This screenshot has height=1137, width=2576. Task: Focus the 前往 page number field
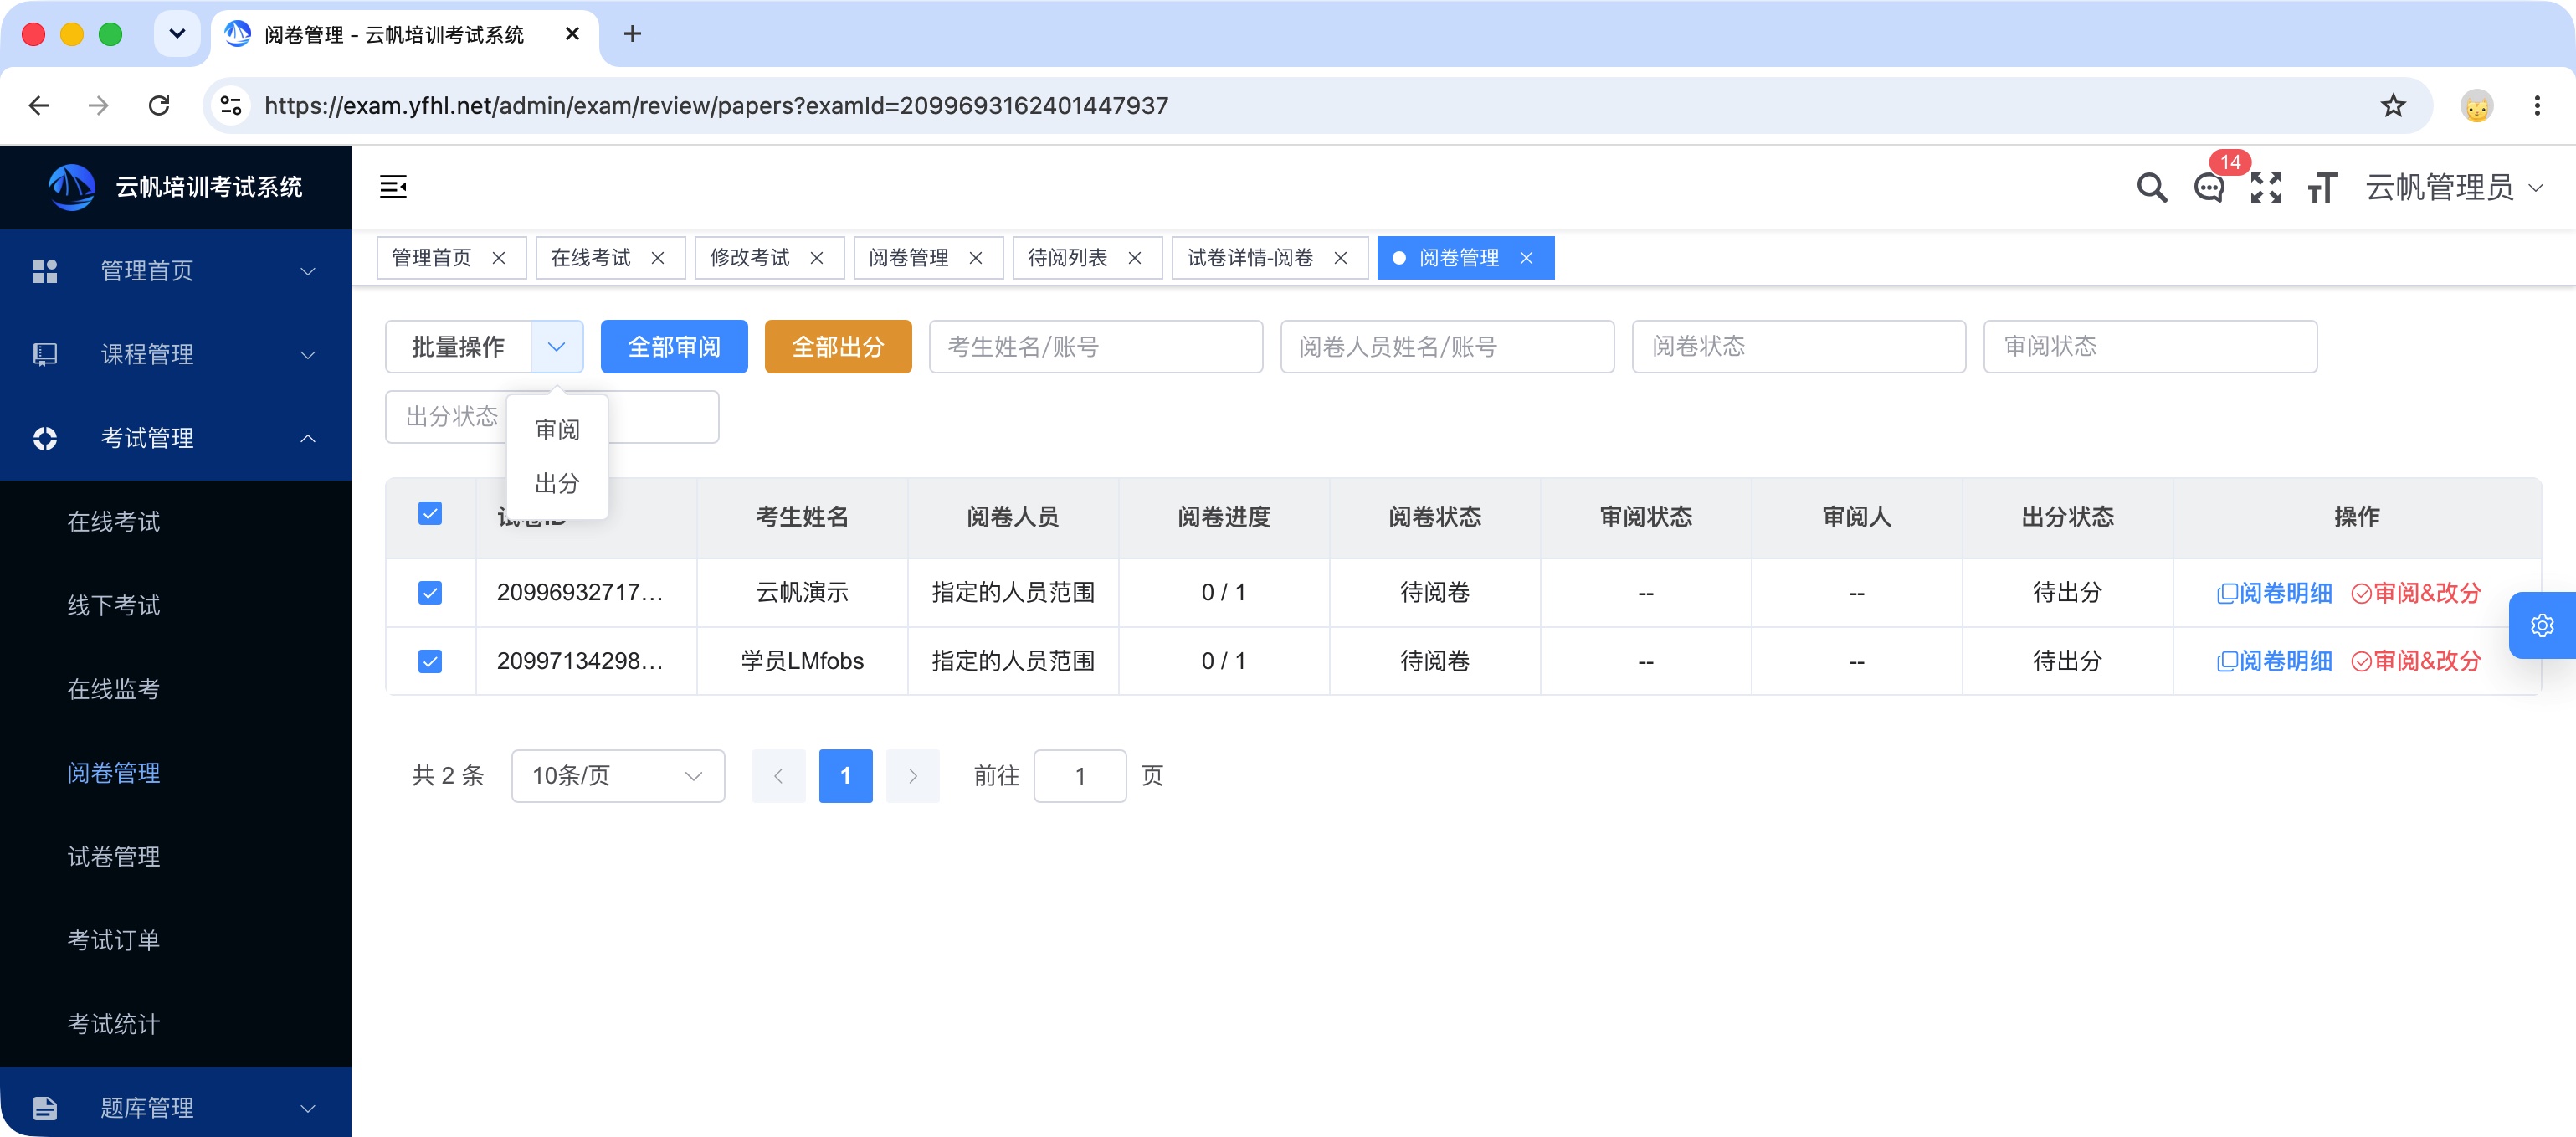[x=1079, y=776]
